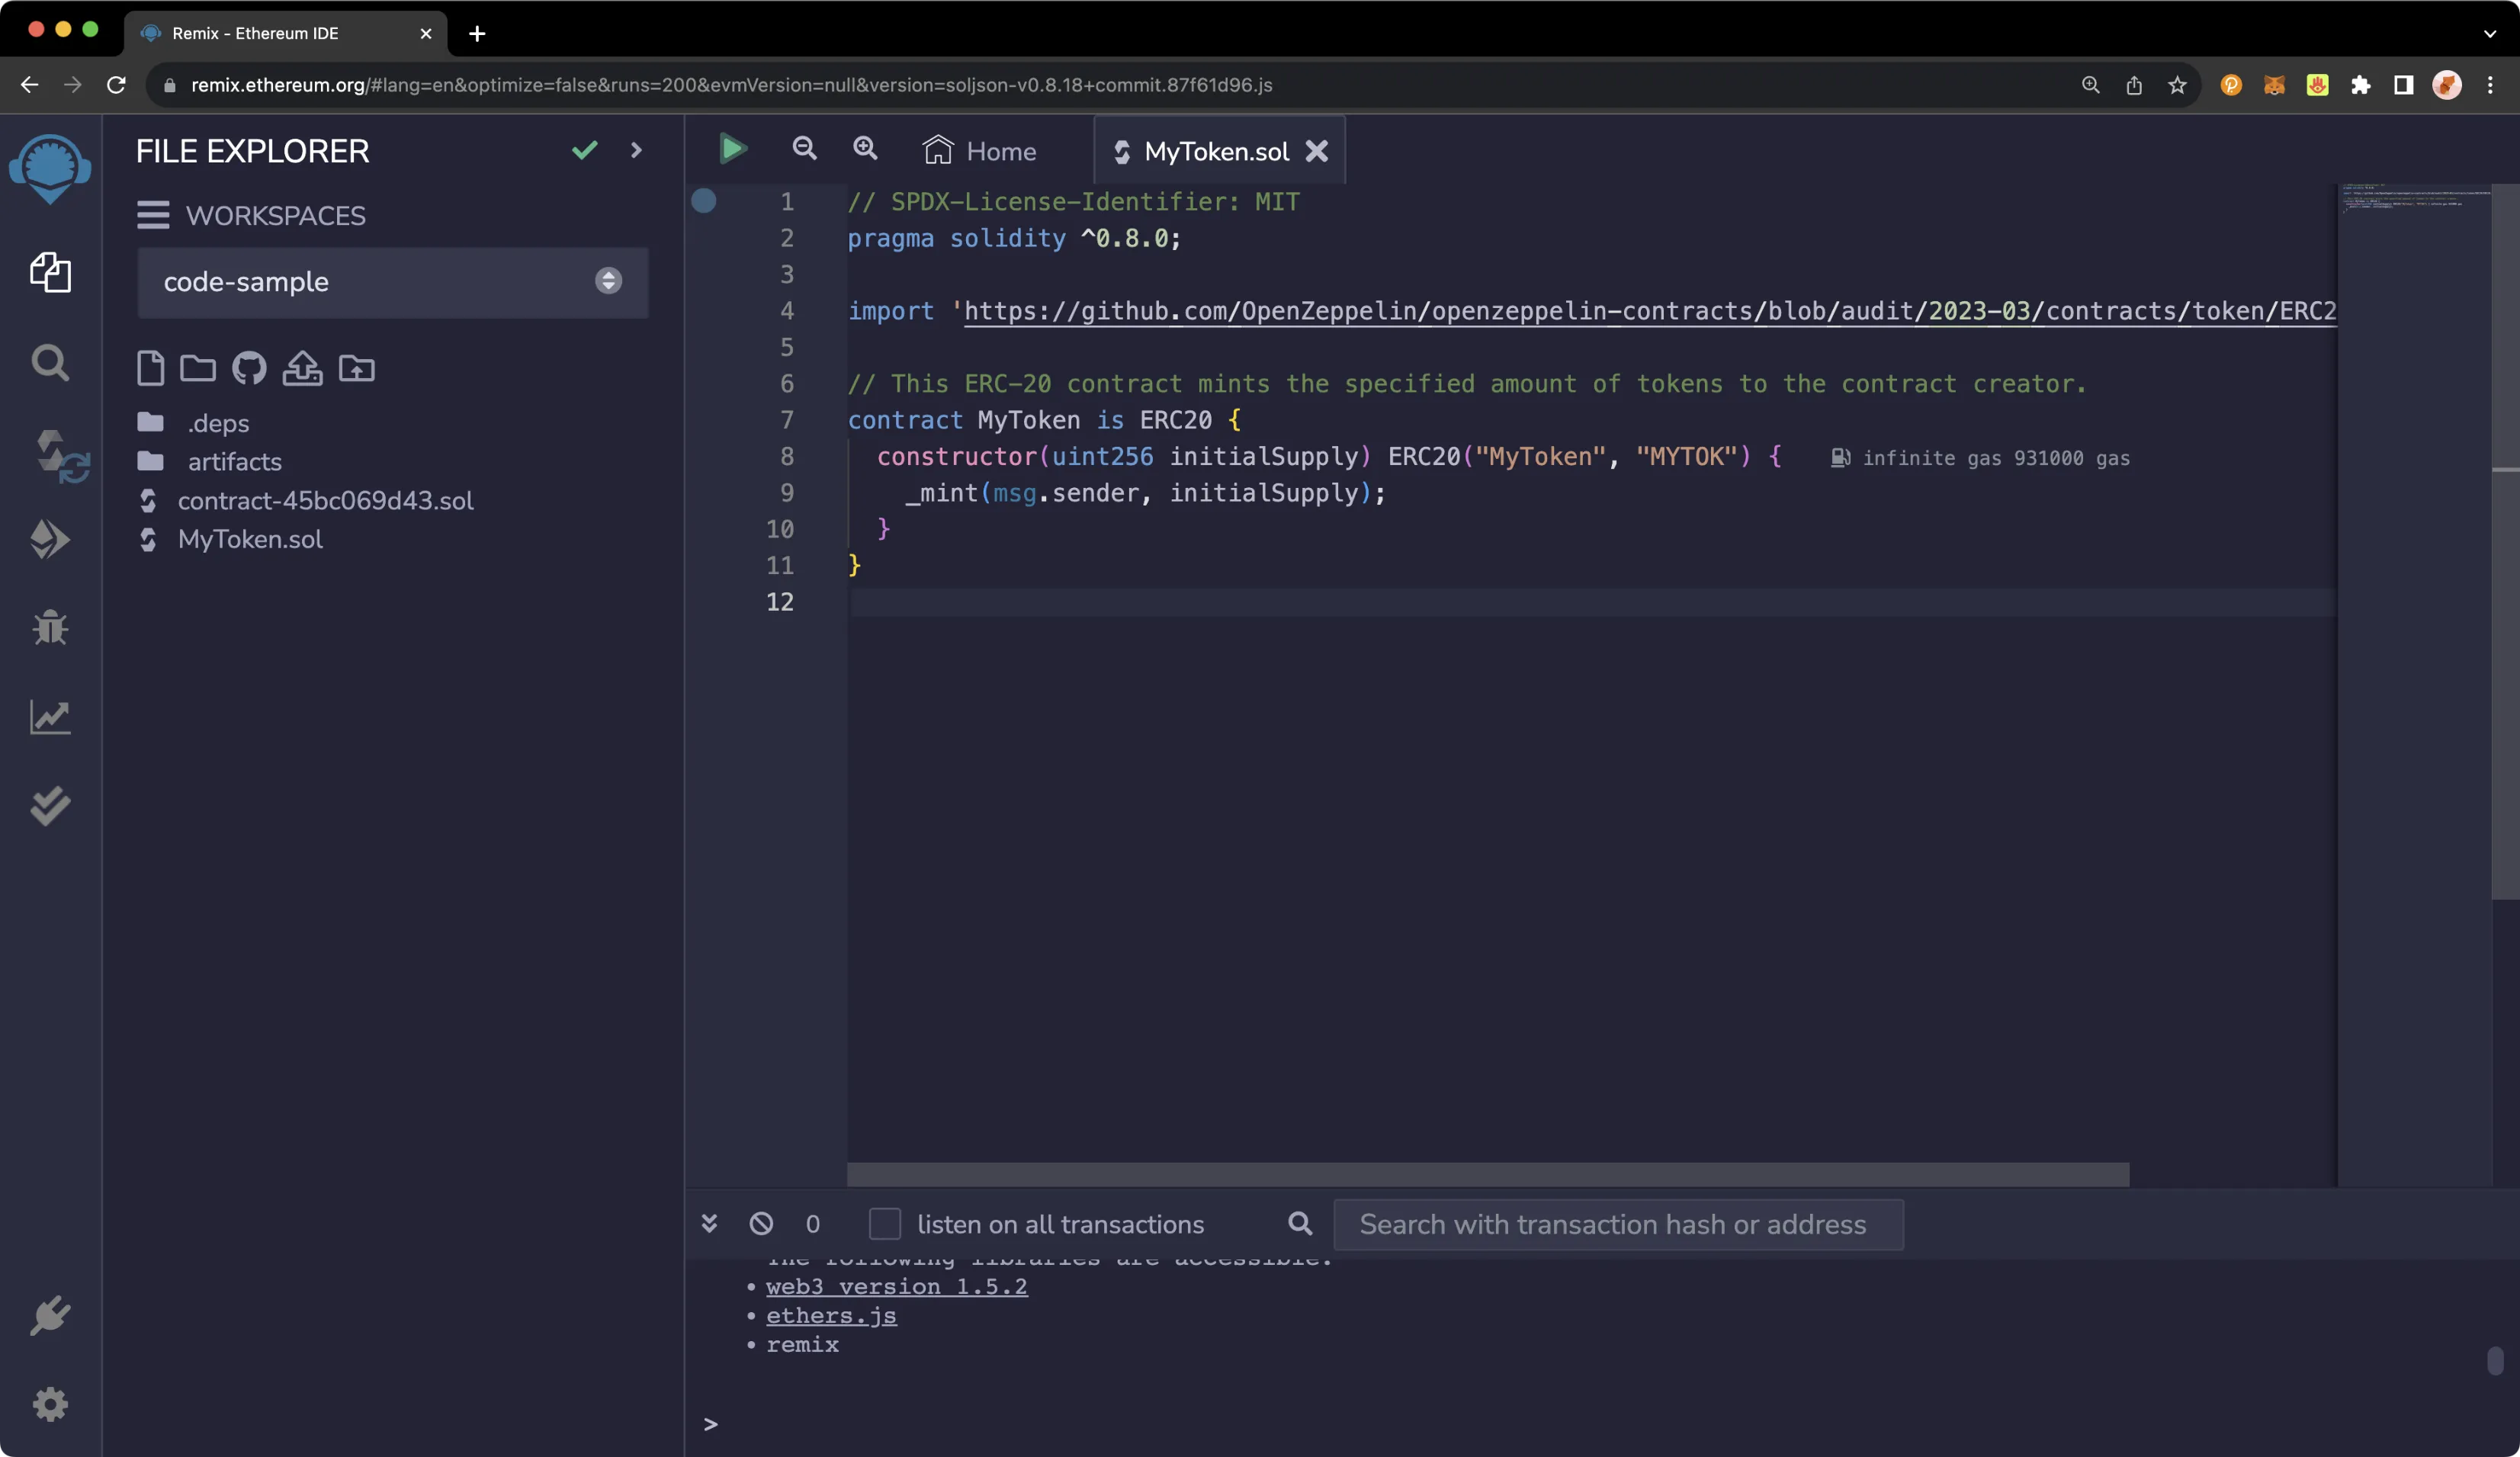The image size is (2520, 1457).
Task: Close the MyToken.sol tab
Action: [1317, 151]
